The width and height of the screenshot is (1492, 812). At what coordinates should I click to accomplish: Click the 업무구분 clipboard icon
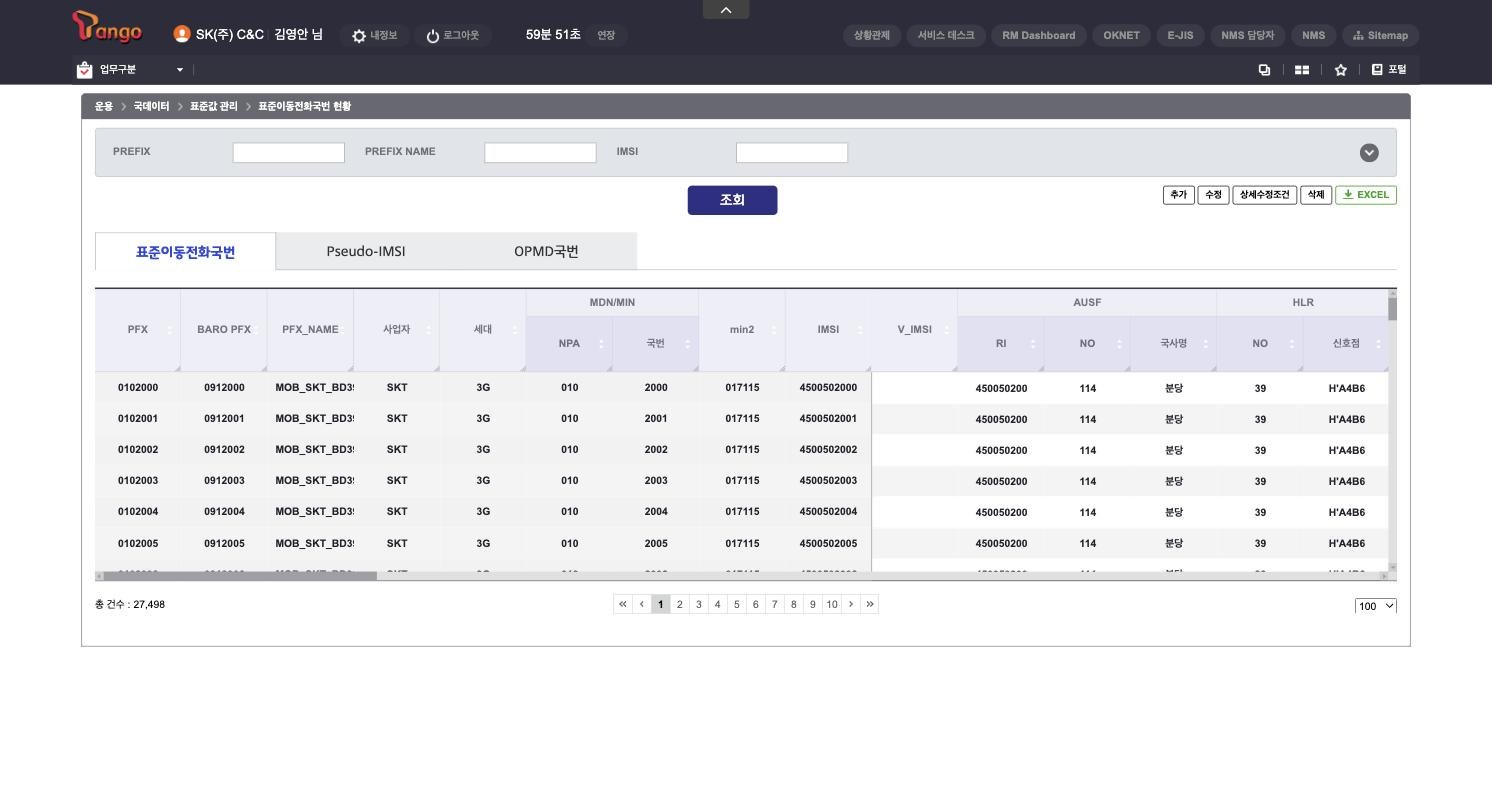point(84,70)
